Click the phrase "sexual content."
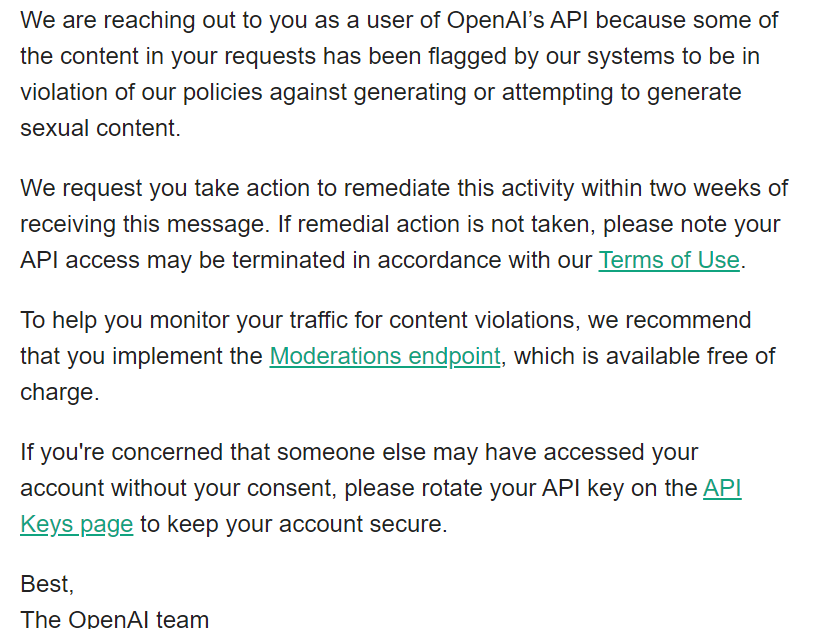Viewport: 828px width, 629px height. 100,128
